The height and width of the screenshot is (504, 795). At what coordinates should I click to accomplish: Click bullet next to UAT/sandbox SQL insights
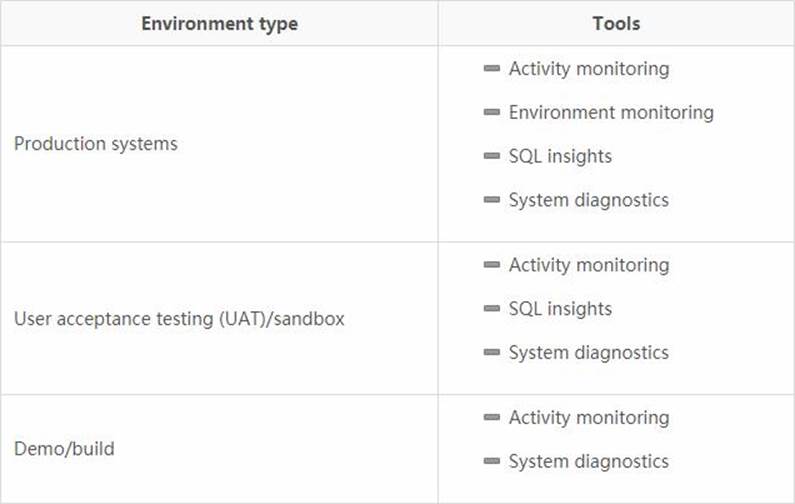491,308
